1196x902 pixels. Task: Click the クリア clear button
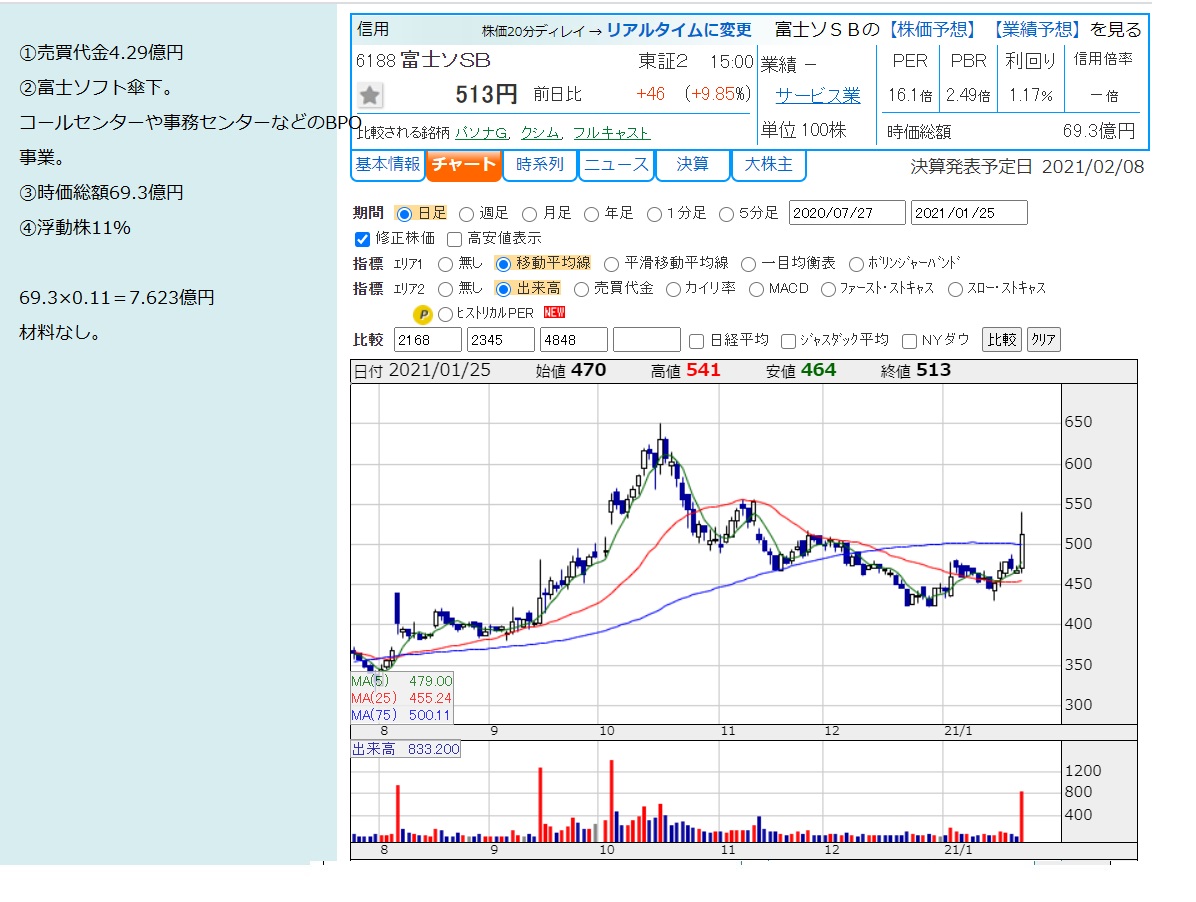(1043, 339)
